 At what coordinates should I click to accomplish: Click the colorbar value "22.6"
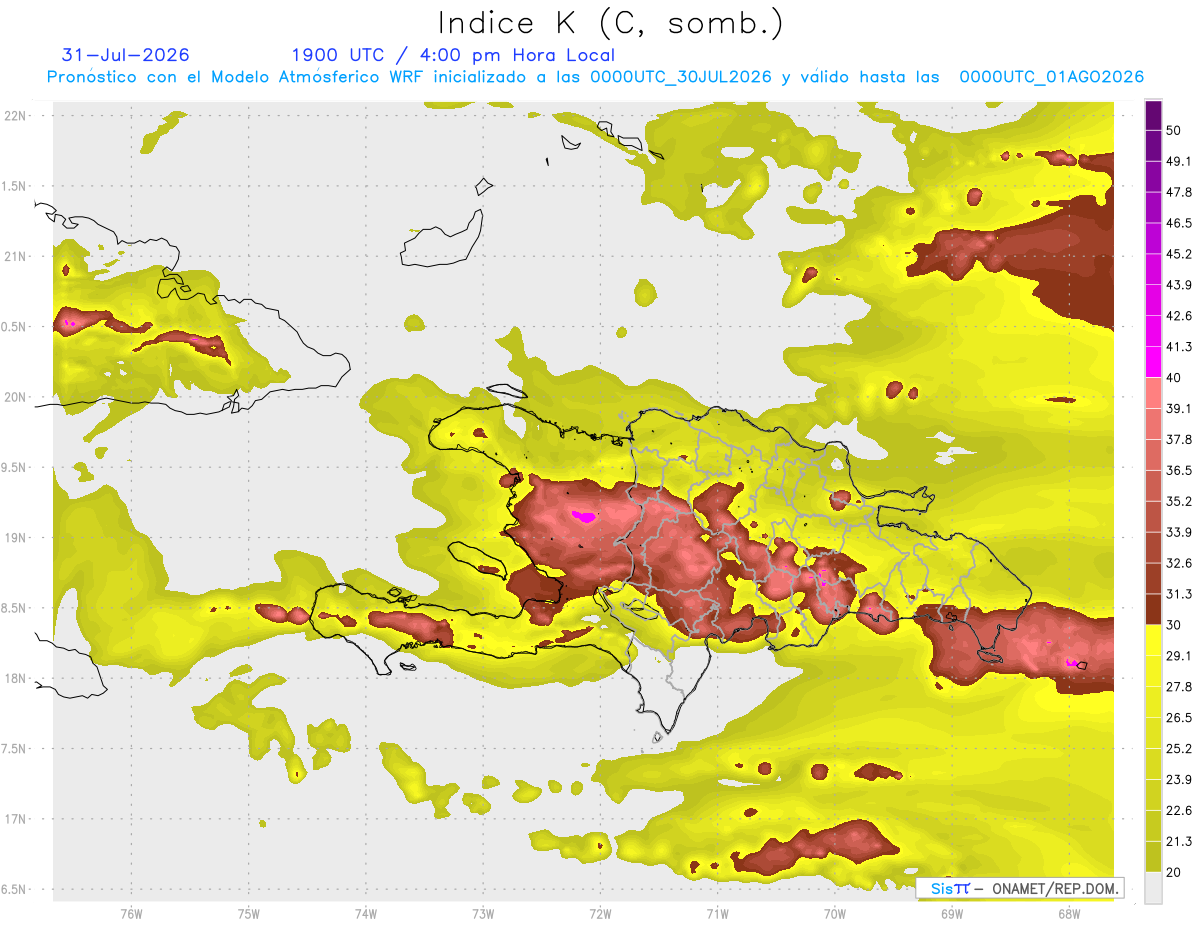click(x=1178, y=810)
